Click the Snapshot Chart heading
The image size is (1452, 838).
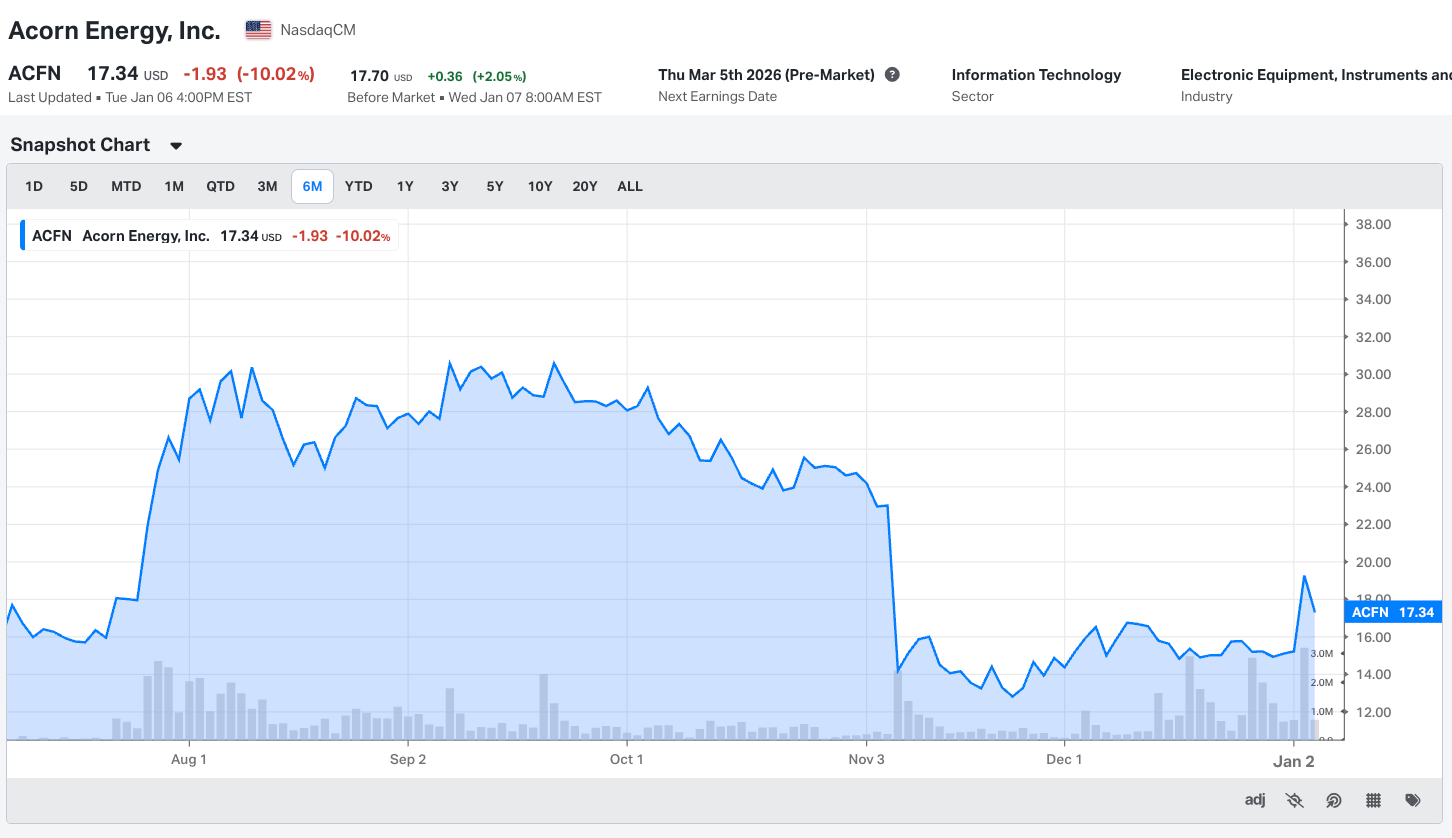(80, 145)
